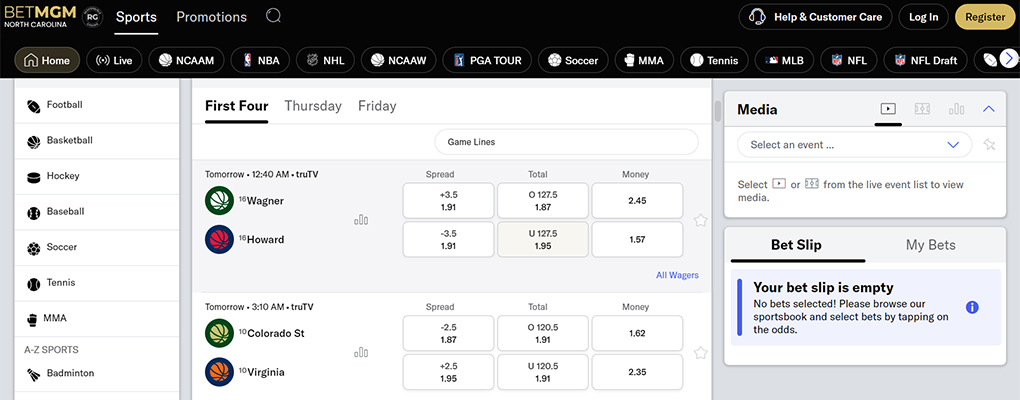
Task: Click Colorado St team logo
Action: (219, 333)
